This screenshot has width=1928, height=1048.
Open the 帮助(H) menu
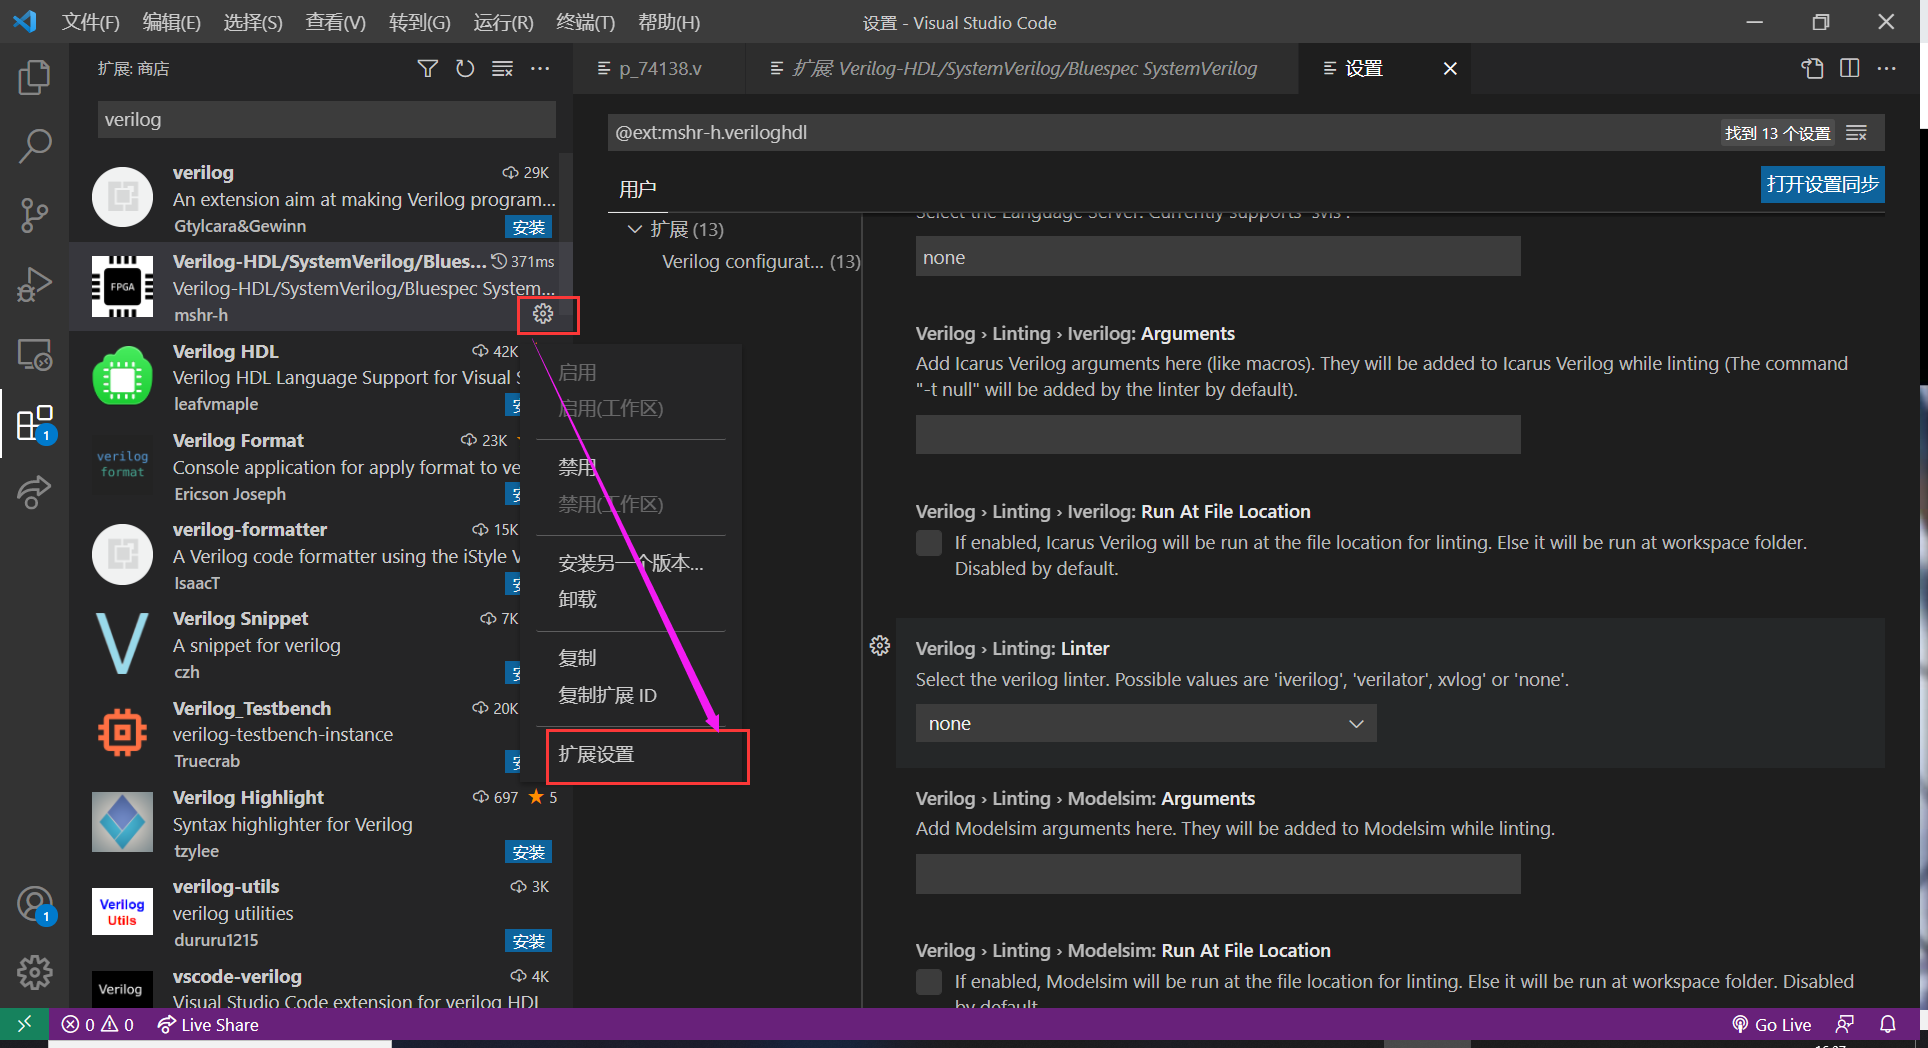pyautogui.click(x=669, y=22)
